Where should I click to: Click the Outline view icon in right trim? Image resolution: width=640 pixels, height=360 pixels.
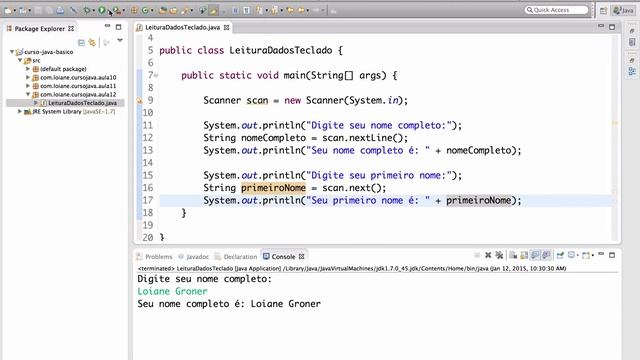click(632, 72)
